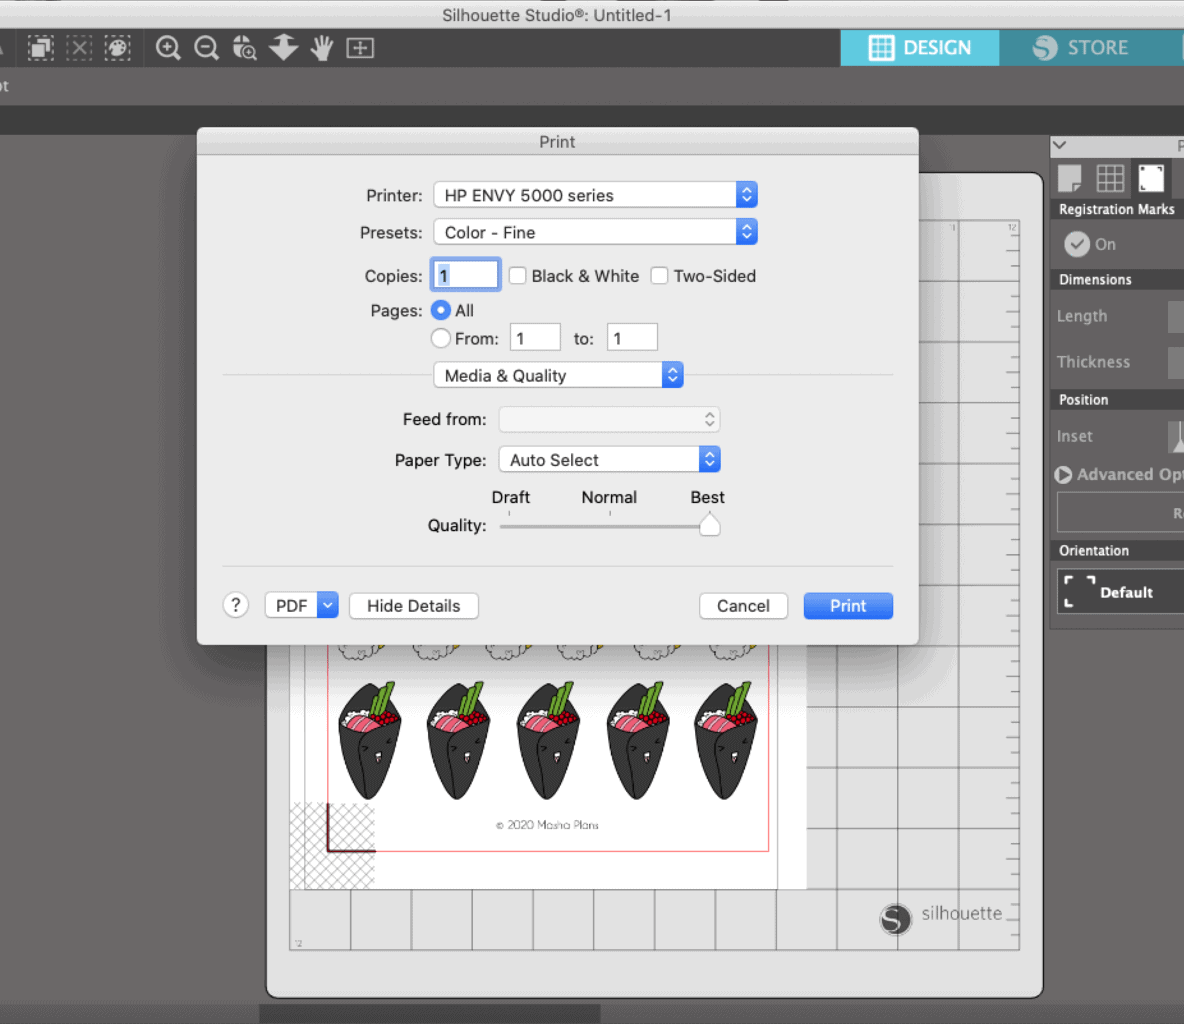1184x1024 pixels.
Task: Select the Zoom In tool
Action: point(168,47)
